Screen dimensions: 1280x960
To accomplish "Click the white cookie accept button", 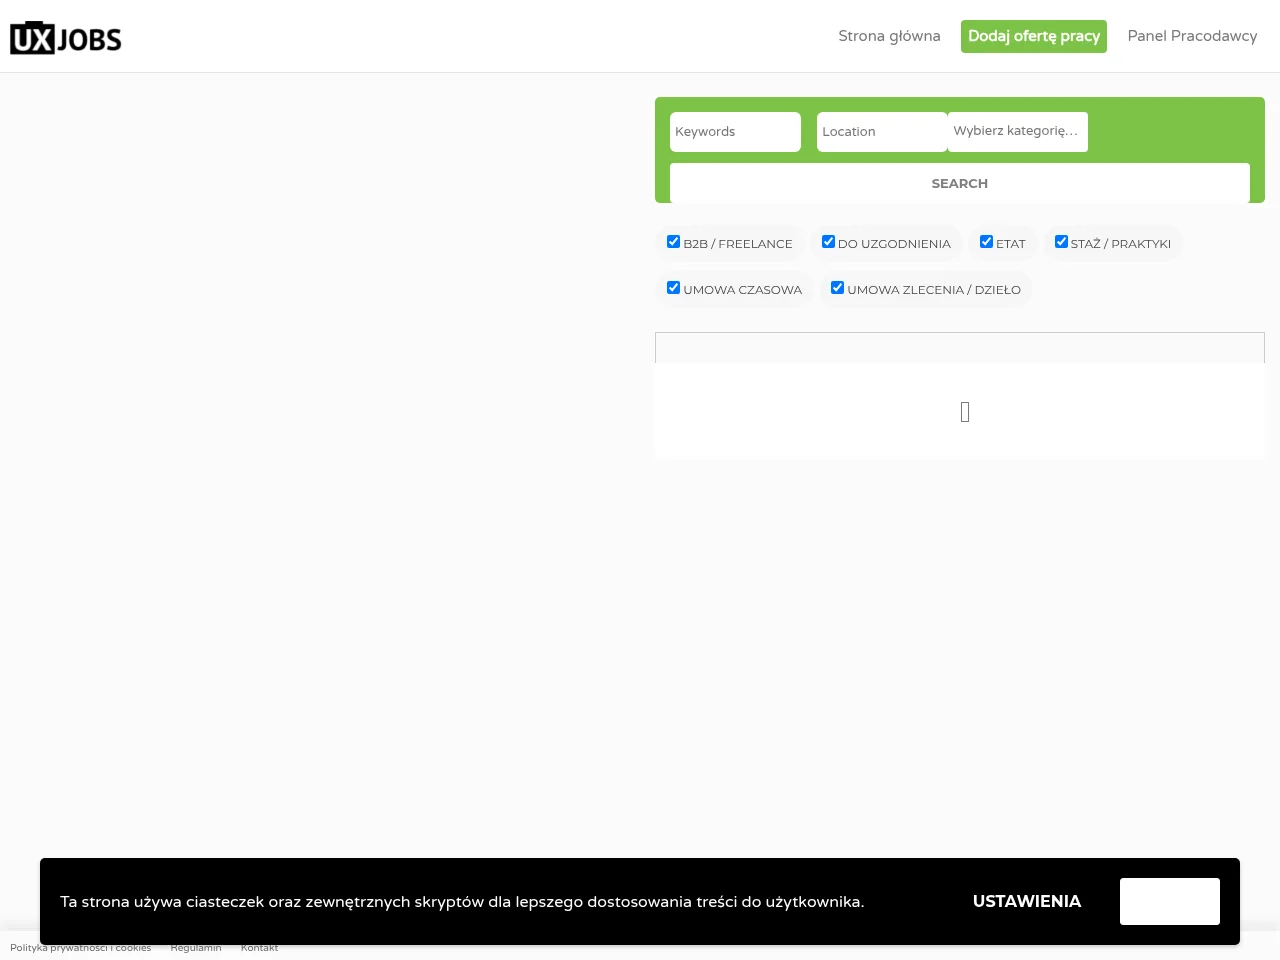I will (x=1170, y=901).
